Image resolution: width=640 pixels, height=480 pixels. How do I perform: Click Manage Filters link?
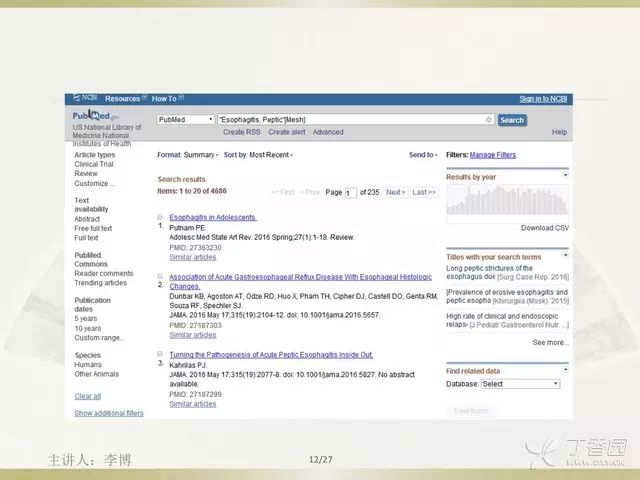[493, 155]
